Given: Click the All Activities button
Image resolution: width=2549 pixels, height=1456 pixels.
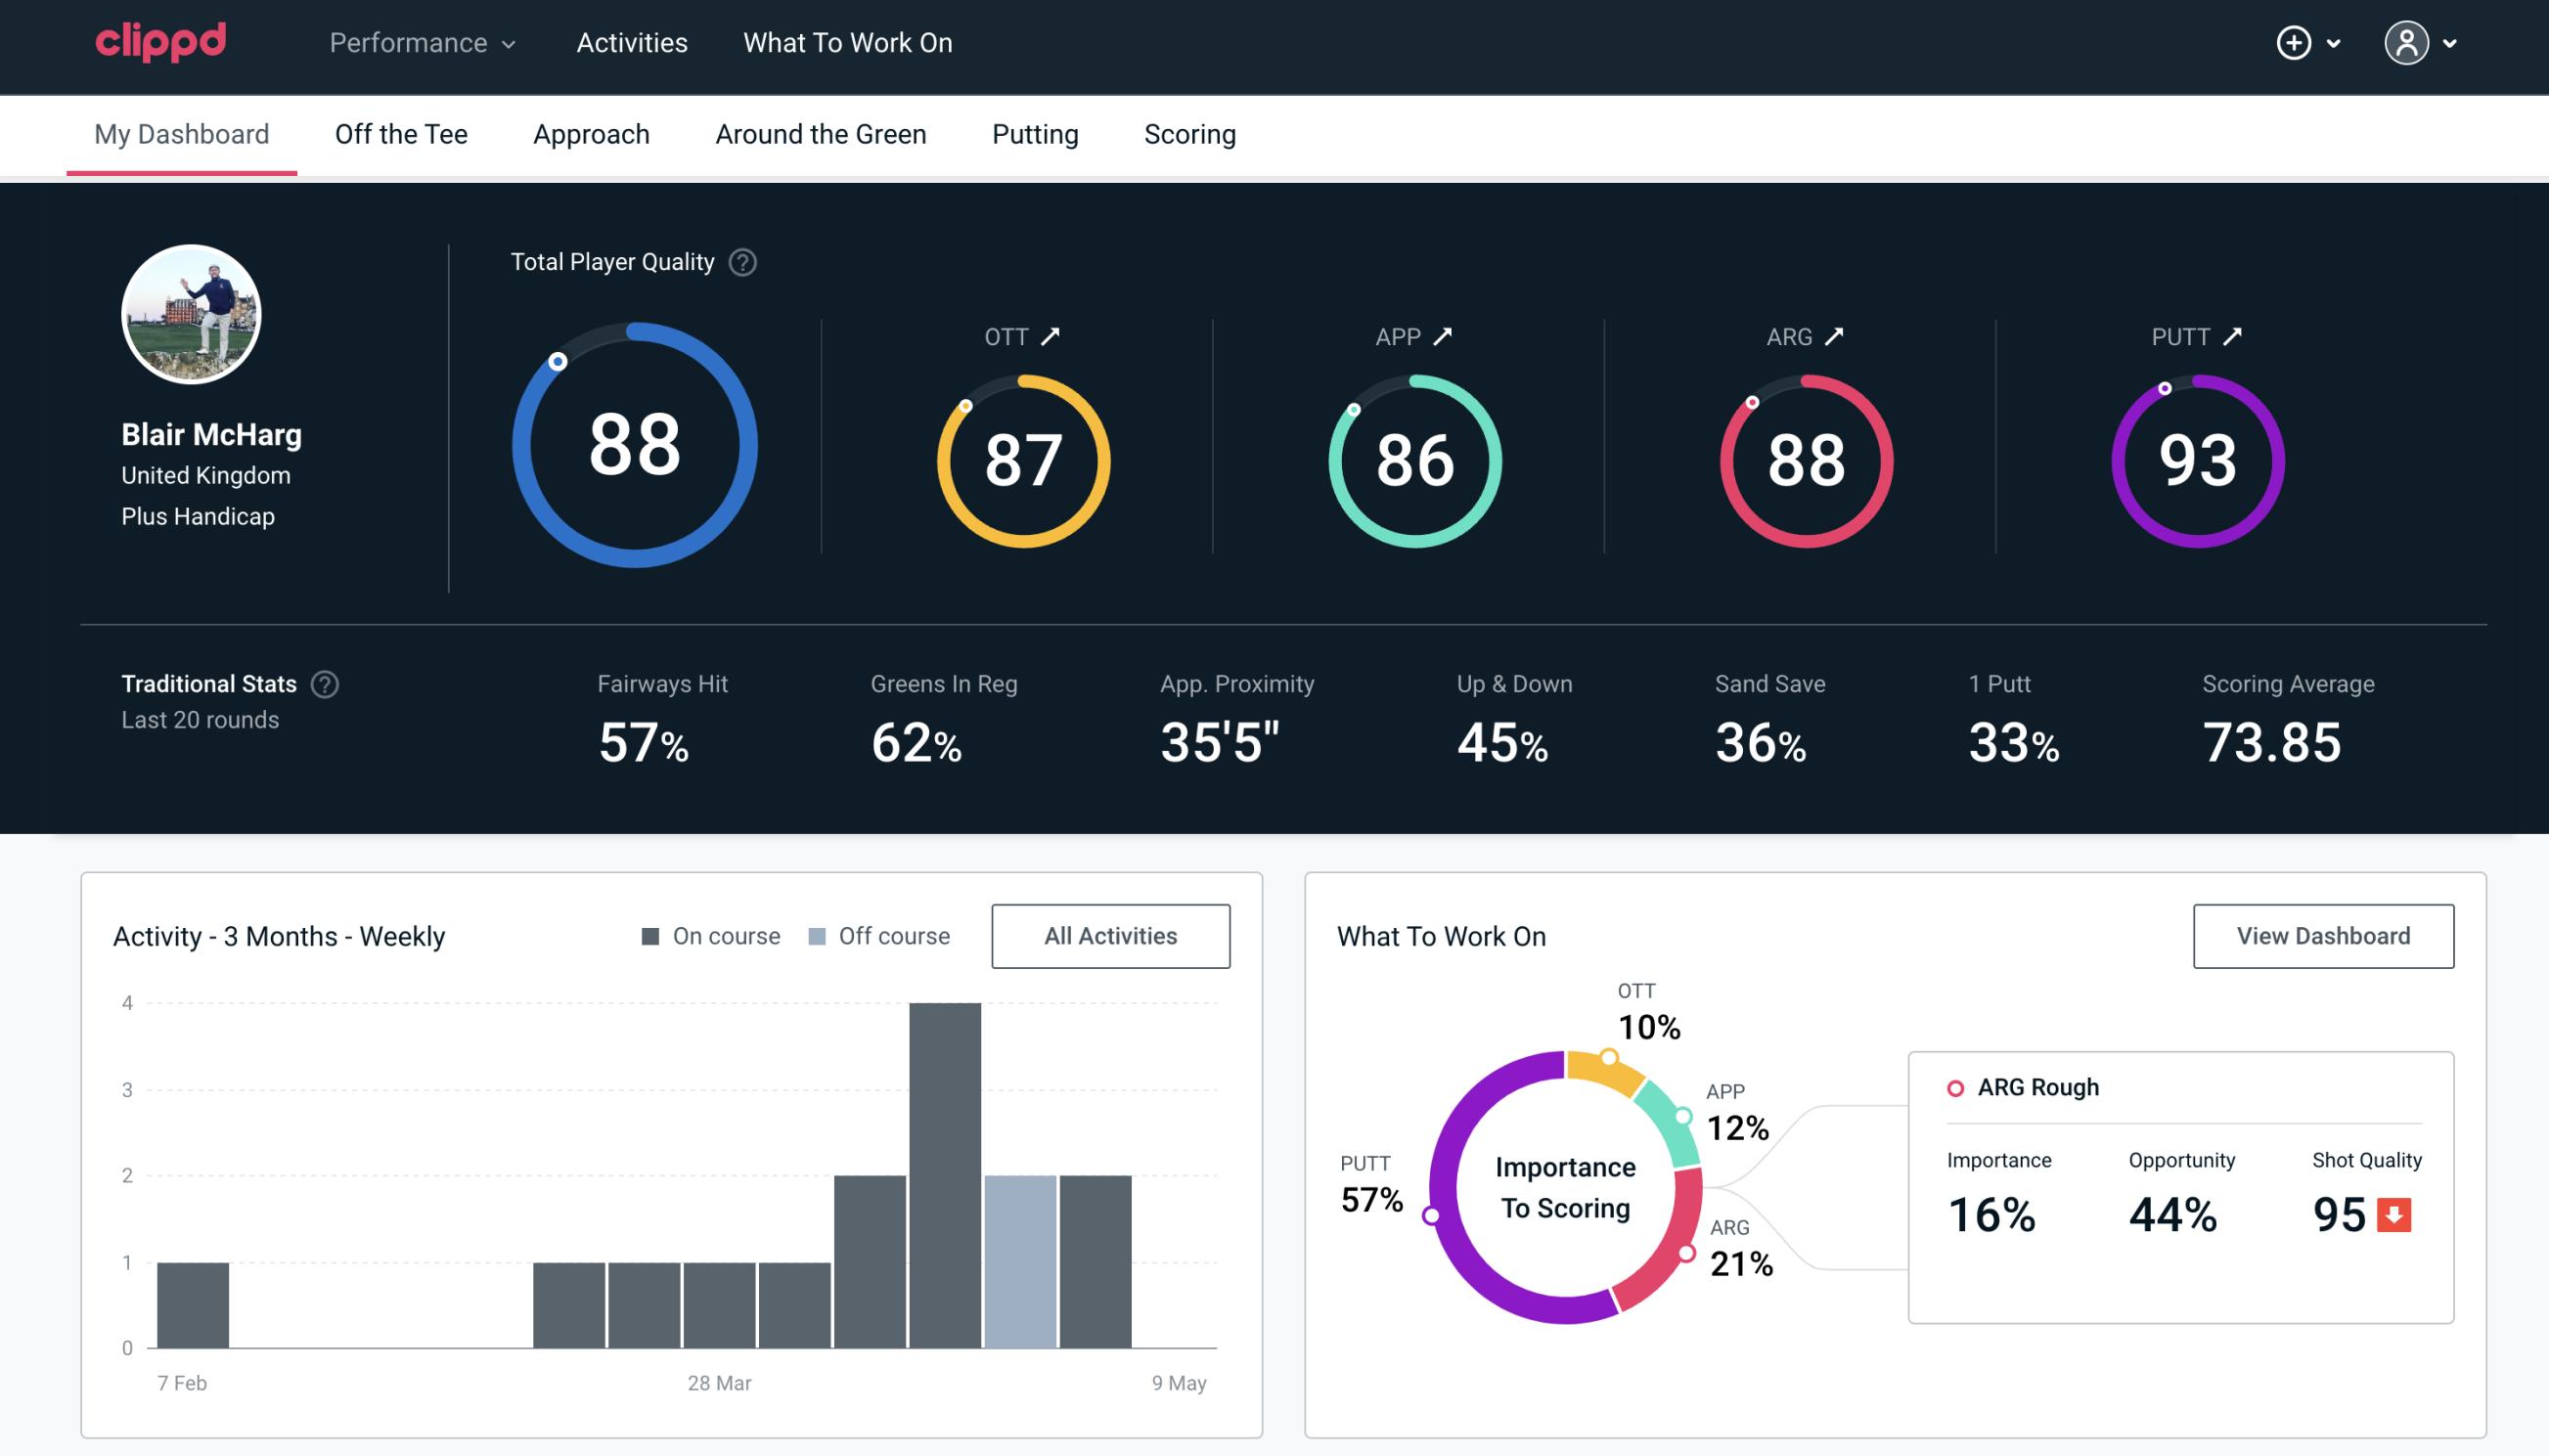Looking at the screenshot, I should 1110,935.
